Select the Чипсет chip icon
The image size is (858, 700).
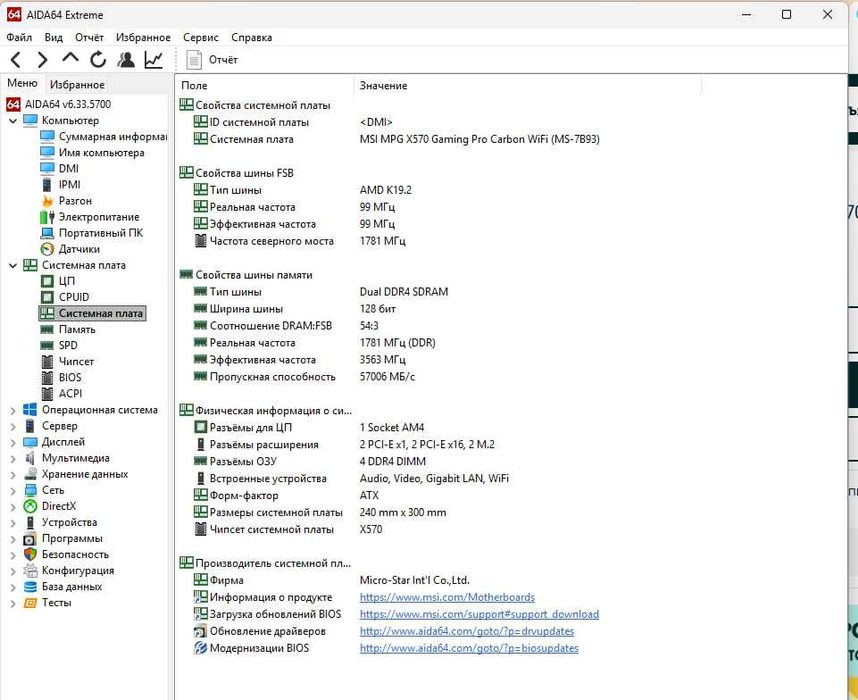coord(47,362)
